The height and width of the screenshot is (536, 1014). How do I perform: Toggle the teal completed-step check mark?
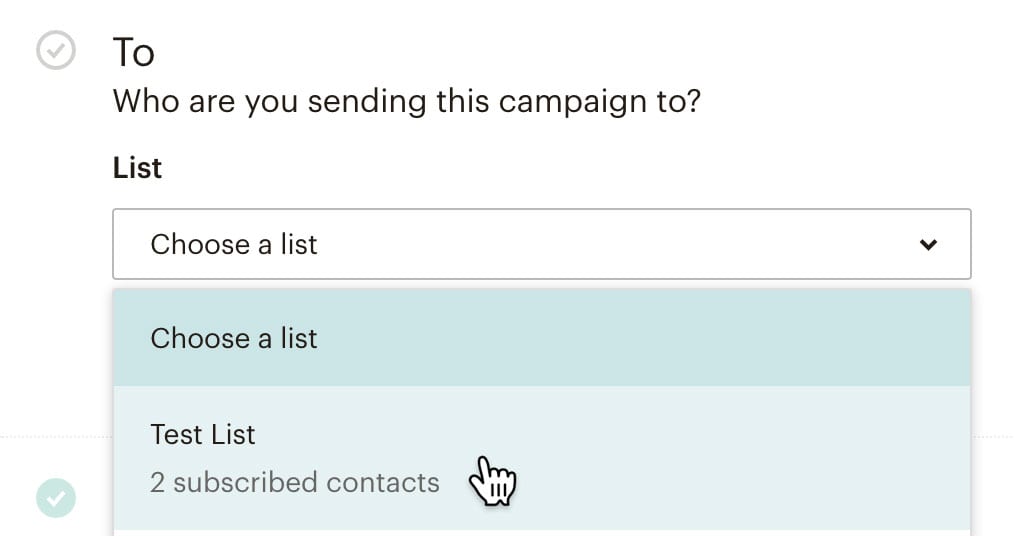point(56,498)
